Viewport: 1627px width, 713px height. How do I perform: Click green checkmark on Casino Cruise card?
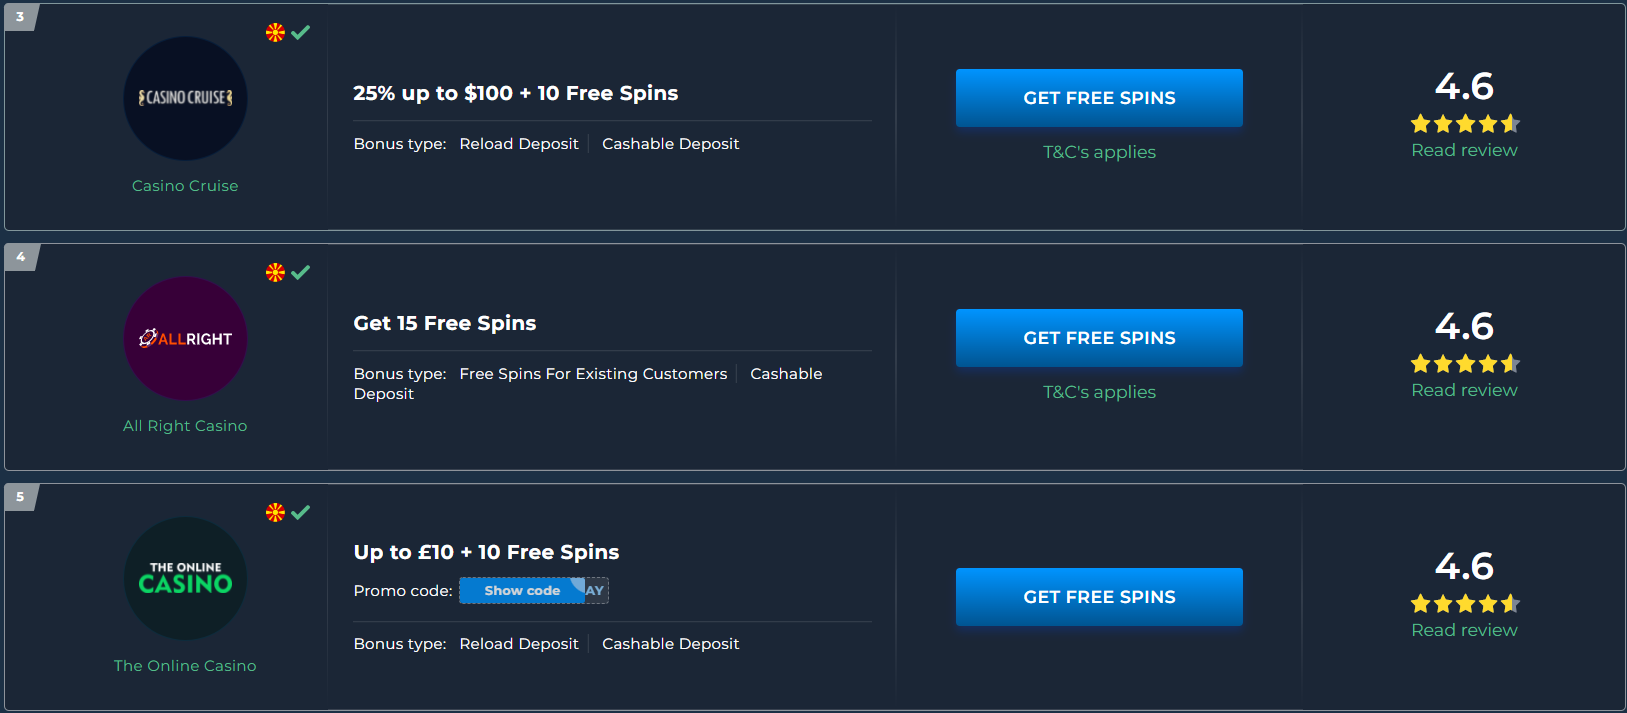300,32
